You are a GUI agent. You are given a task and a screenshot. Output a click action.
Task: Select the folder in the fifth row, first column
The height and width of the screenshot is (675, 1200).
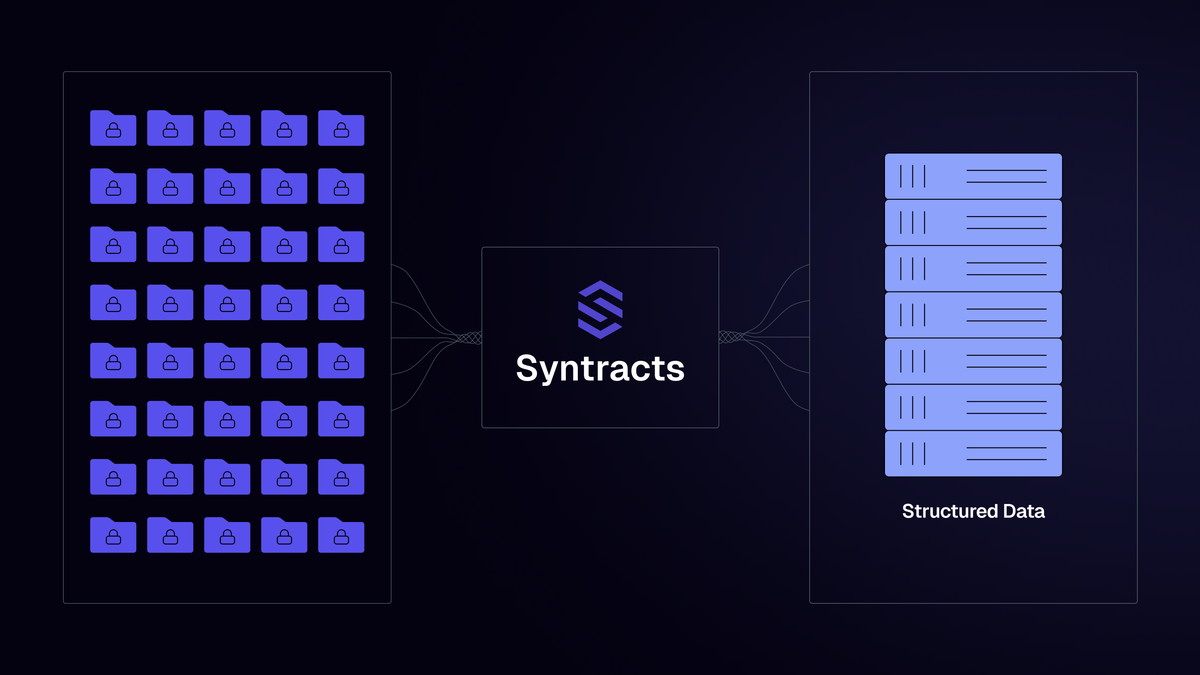[112, 361]
